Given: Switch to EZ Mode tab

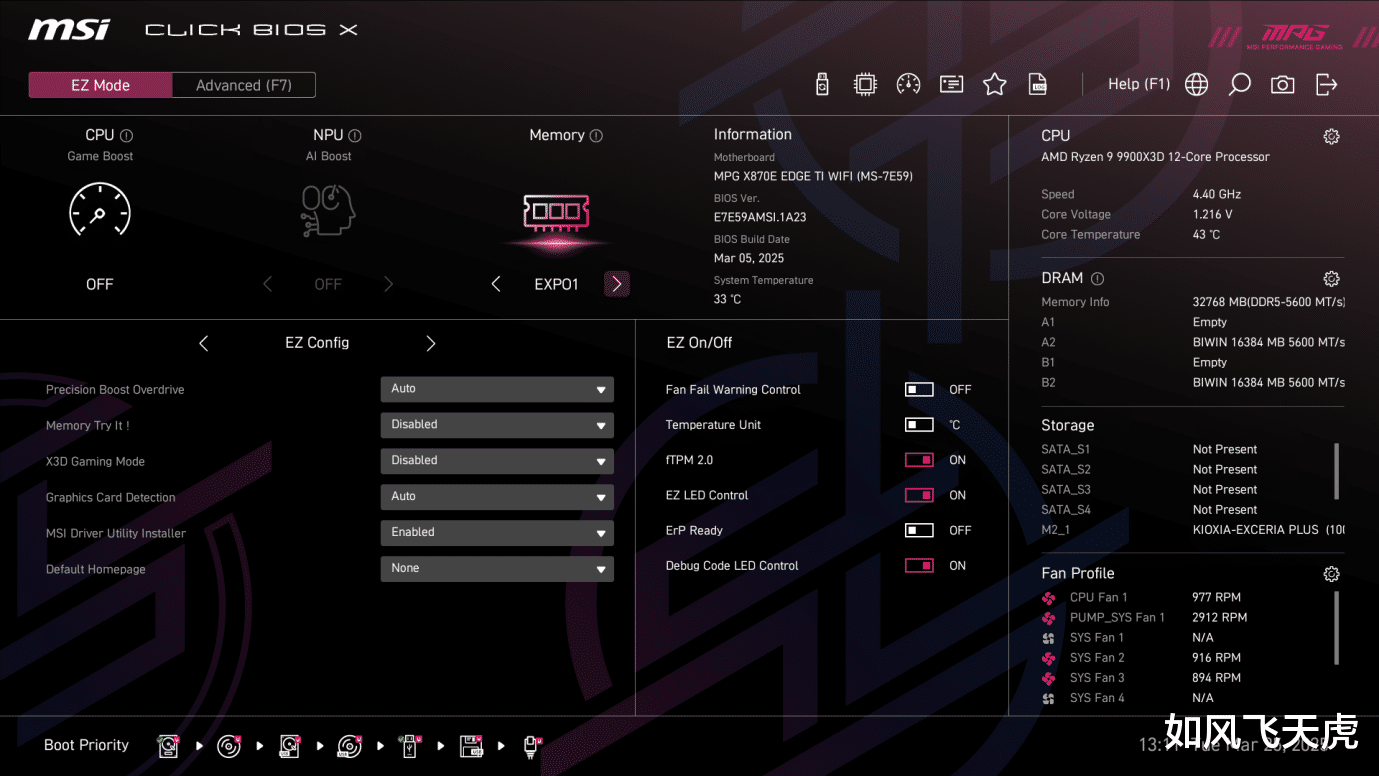Looking at the screenshot, I should coord(100,85).
